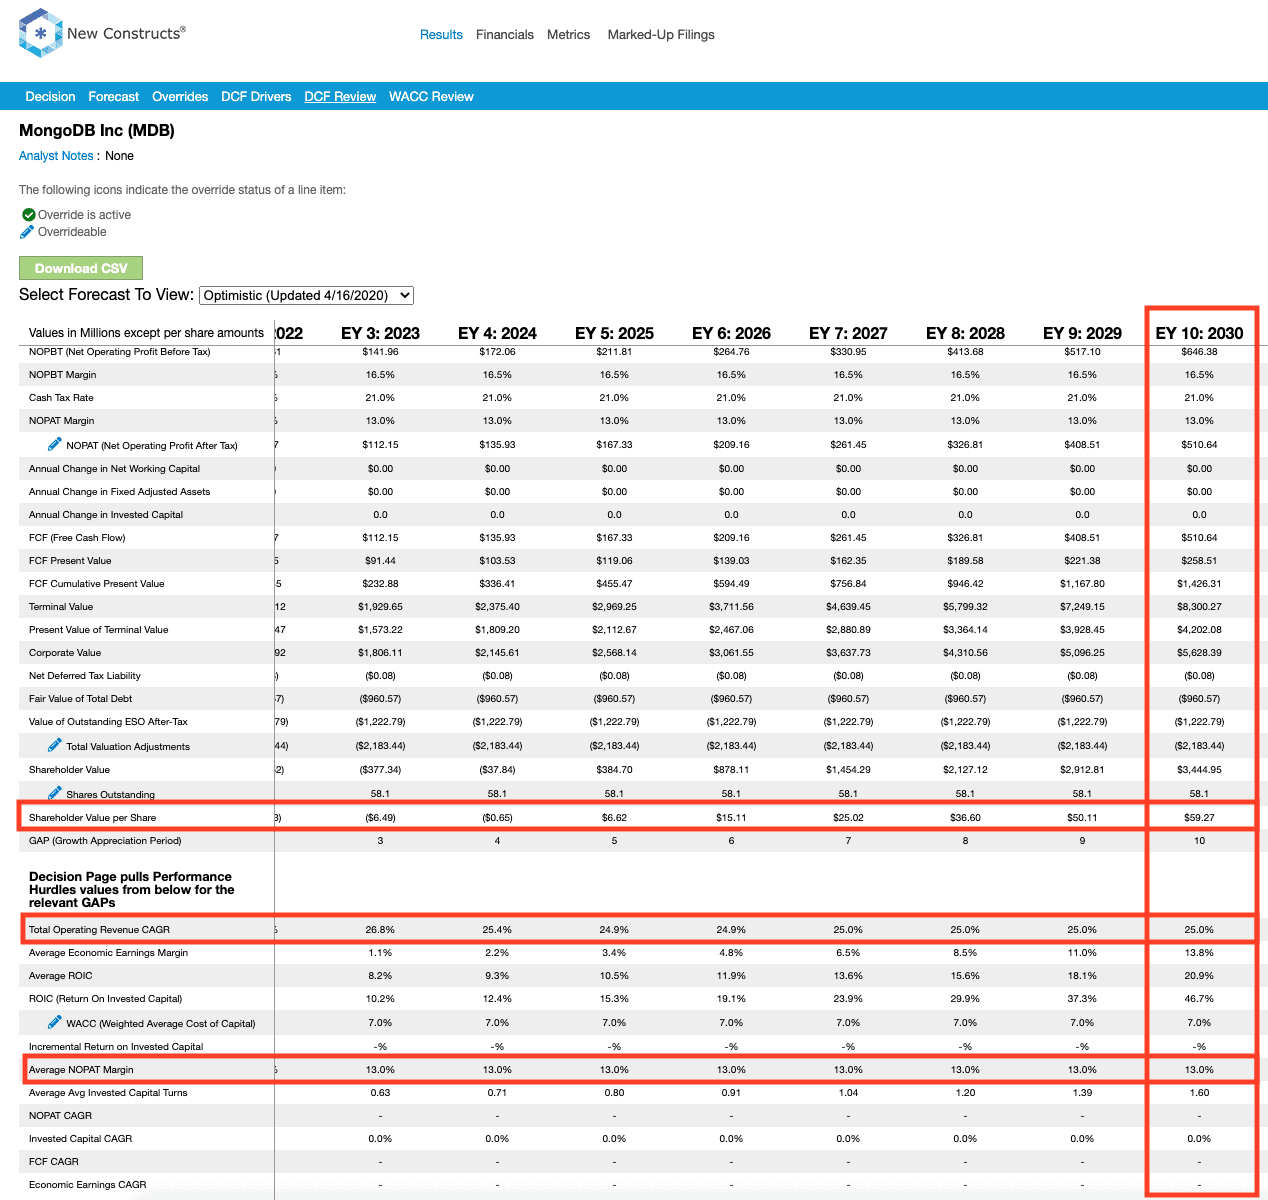Select Metrics in the top navigation

(x=569, y=35)
